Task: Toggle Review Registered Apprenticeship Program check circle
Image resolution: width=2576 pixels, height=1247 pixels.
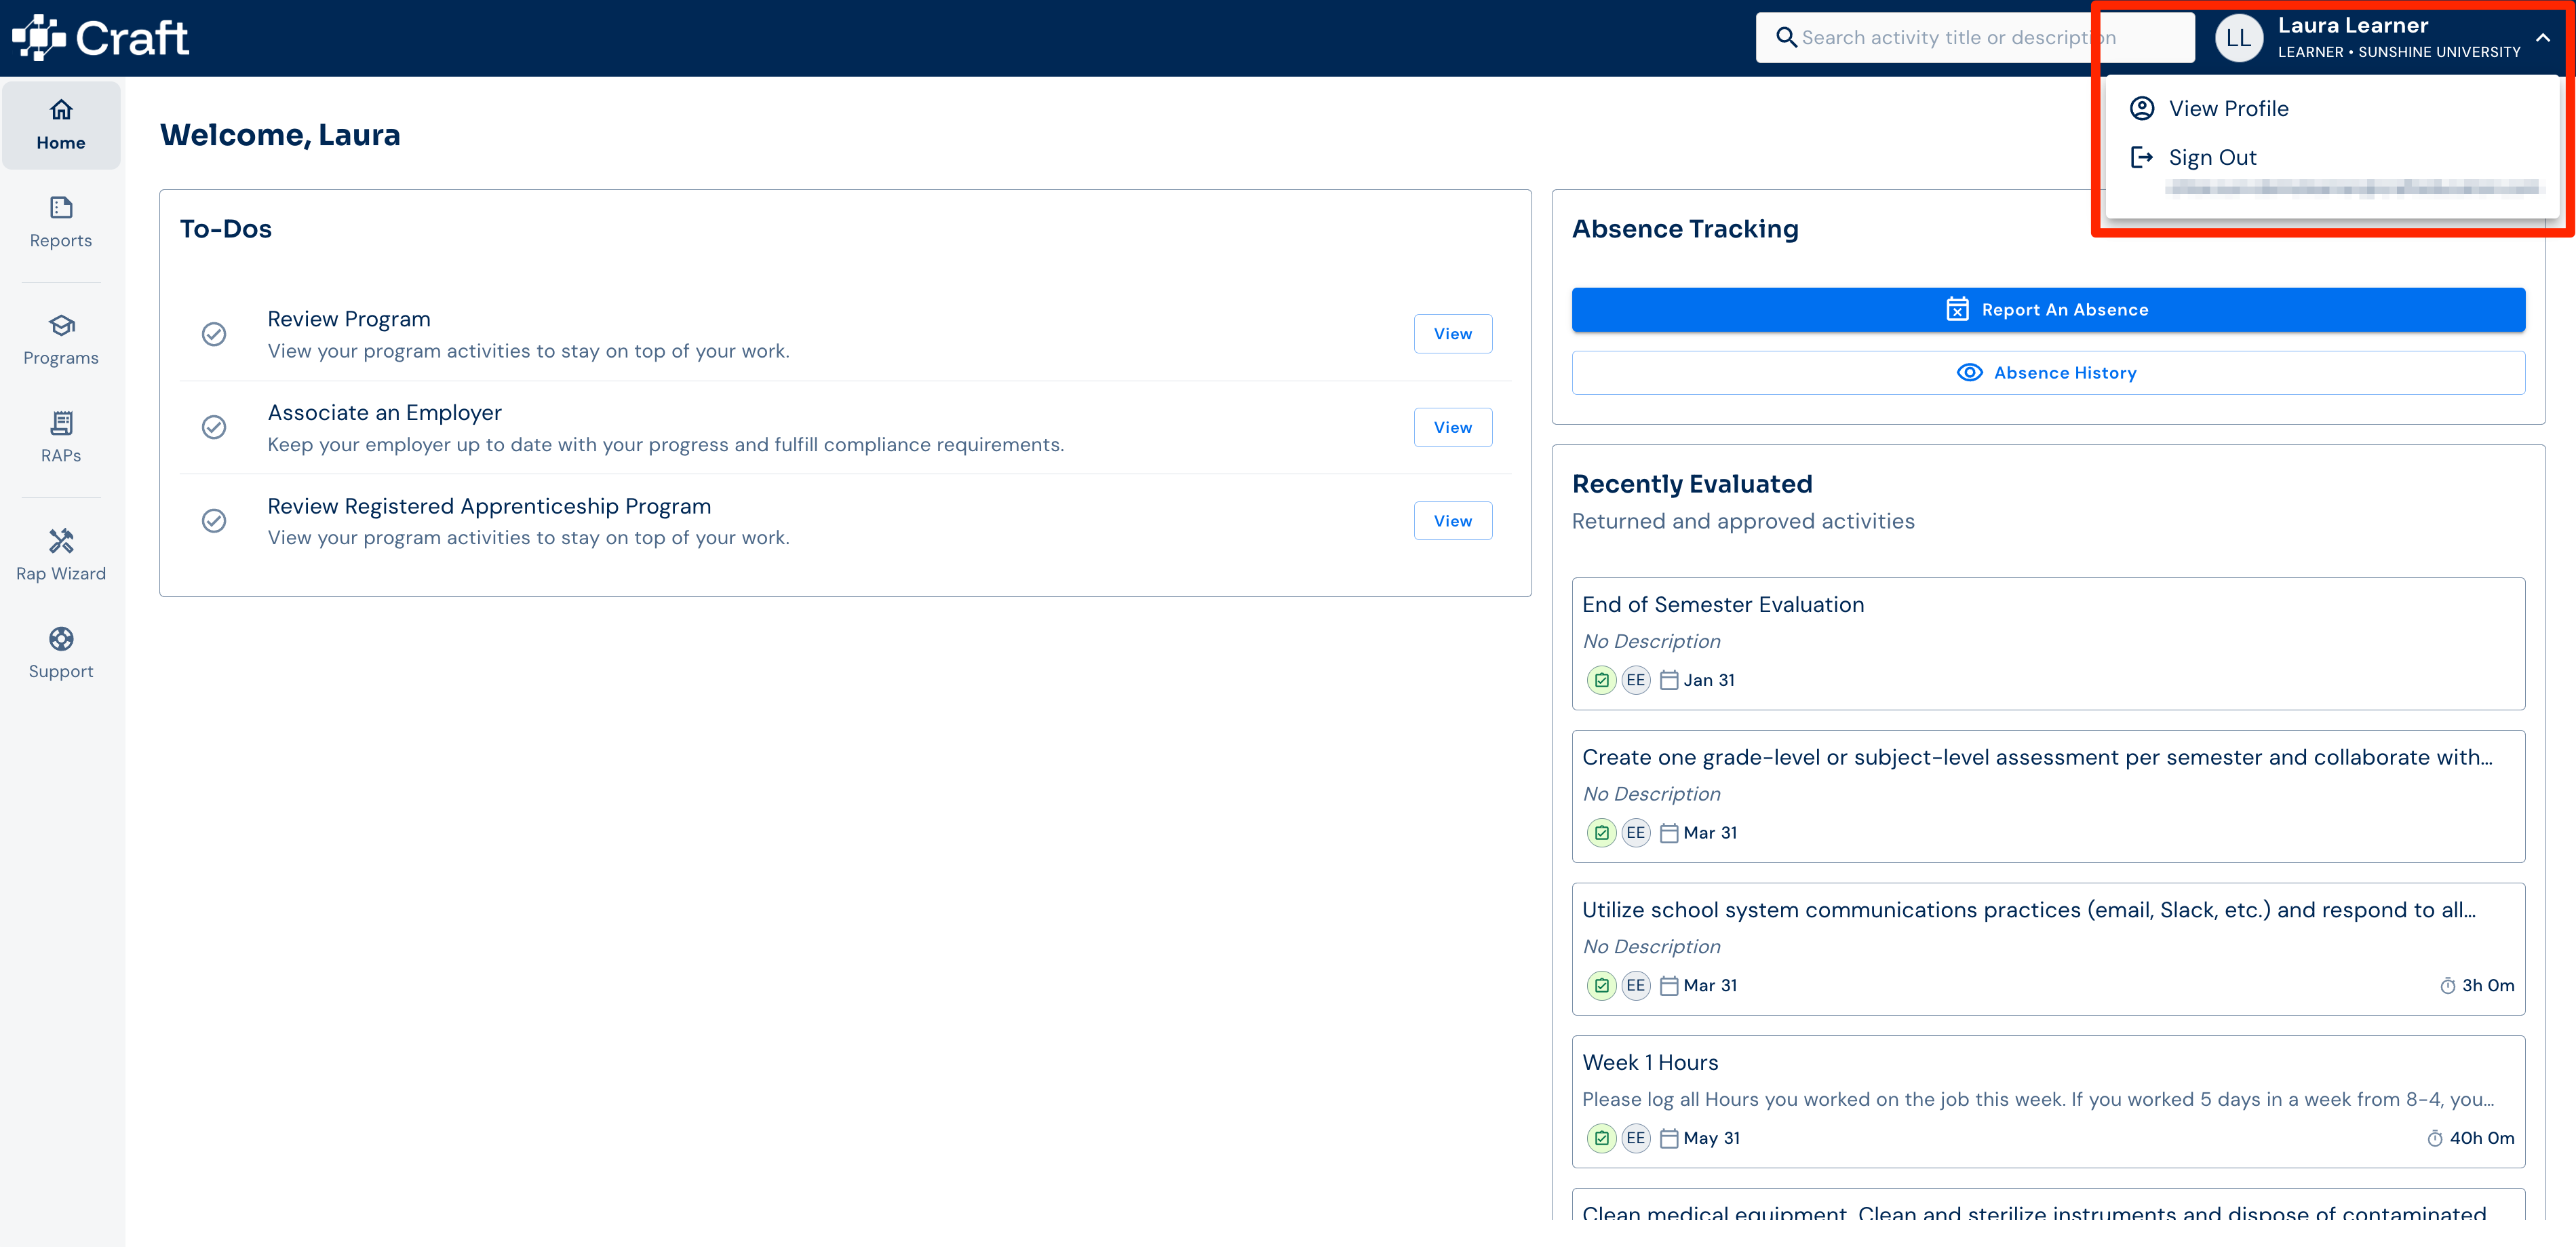Action: 214,521
